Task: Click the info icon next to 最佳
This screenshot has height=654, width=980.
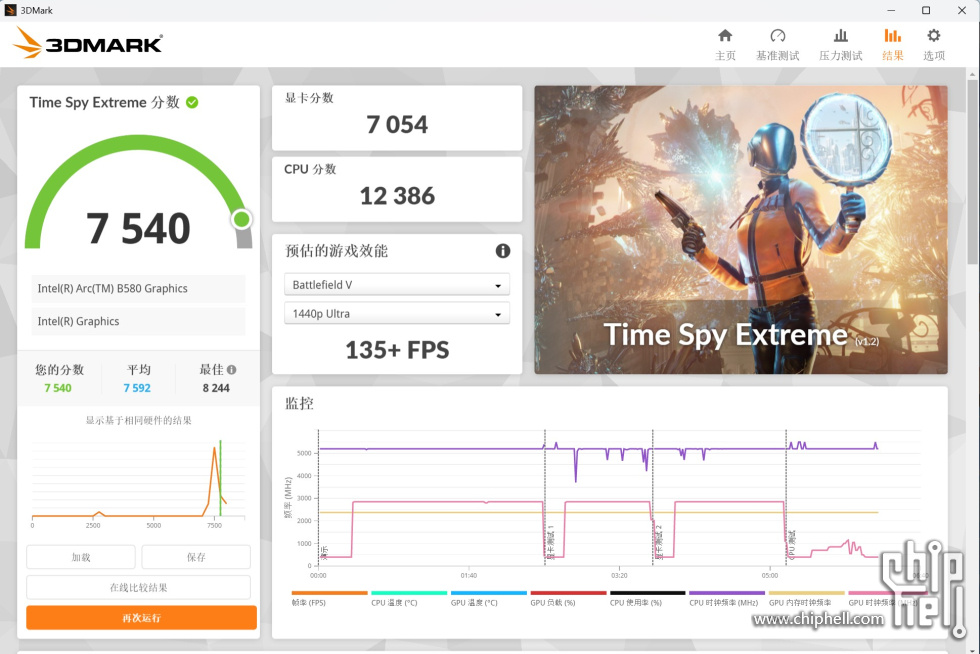Action: point(232,370)
